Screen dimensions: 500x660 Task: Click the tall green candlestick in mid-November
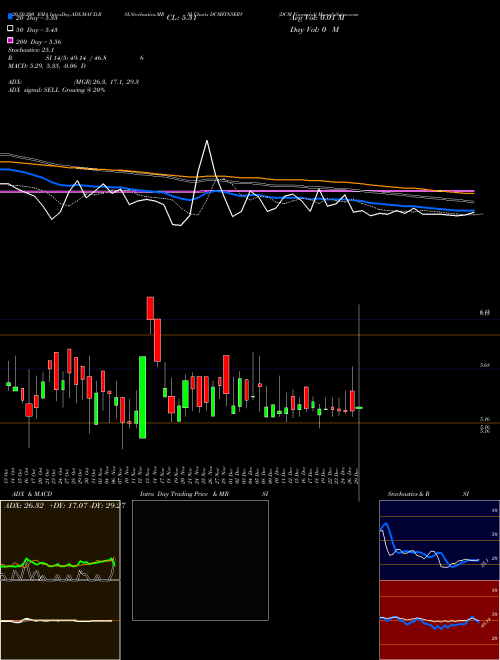(x=142, y=397)
